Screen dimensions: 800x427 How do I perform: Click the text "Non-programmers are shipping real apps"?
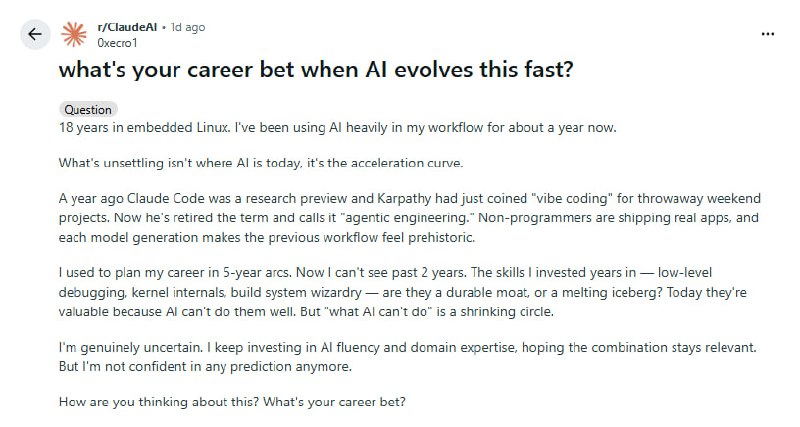[593, 216]
